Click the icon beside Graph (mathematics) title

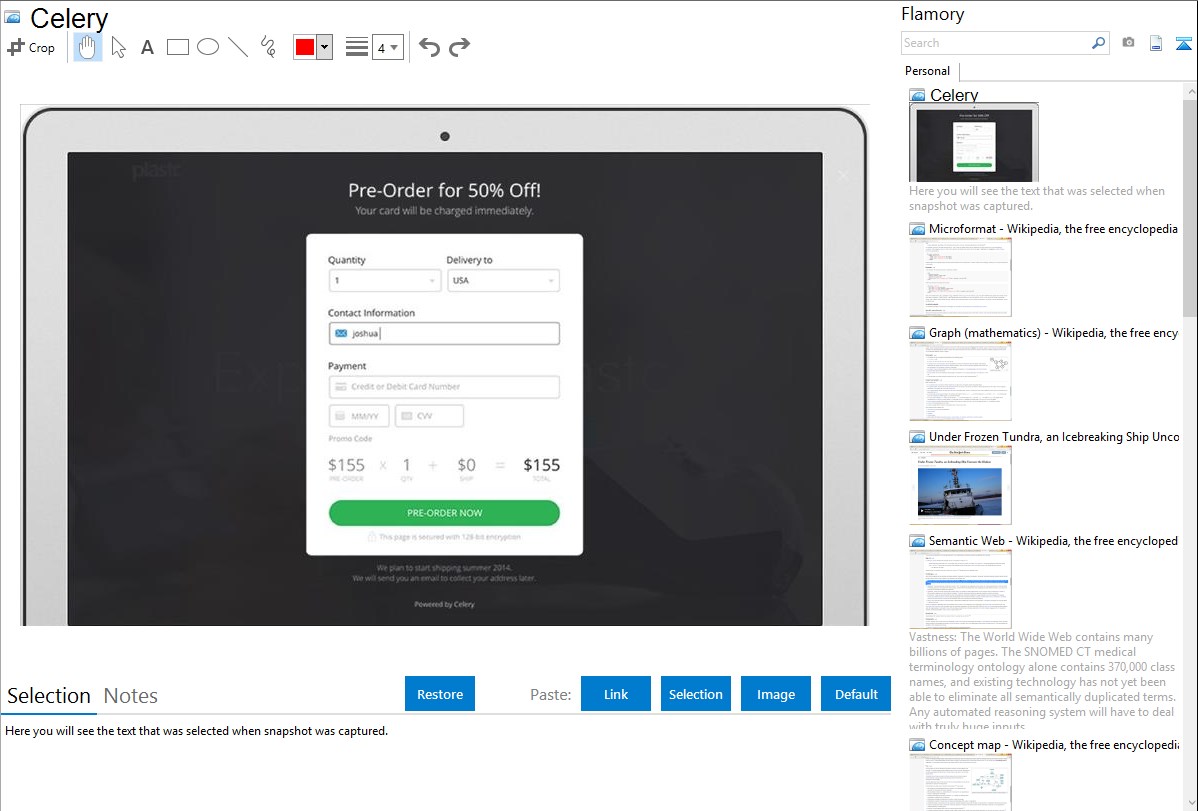918,333
